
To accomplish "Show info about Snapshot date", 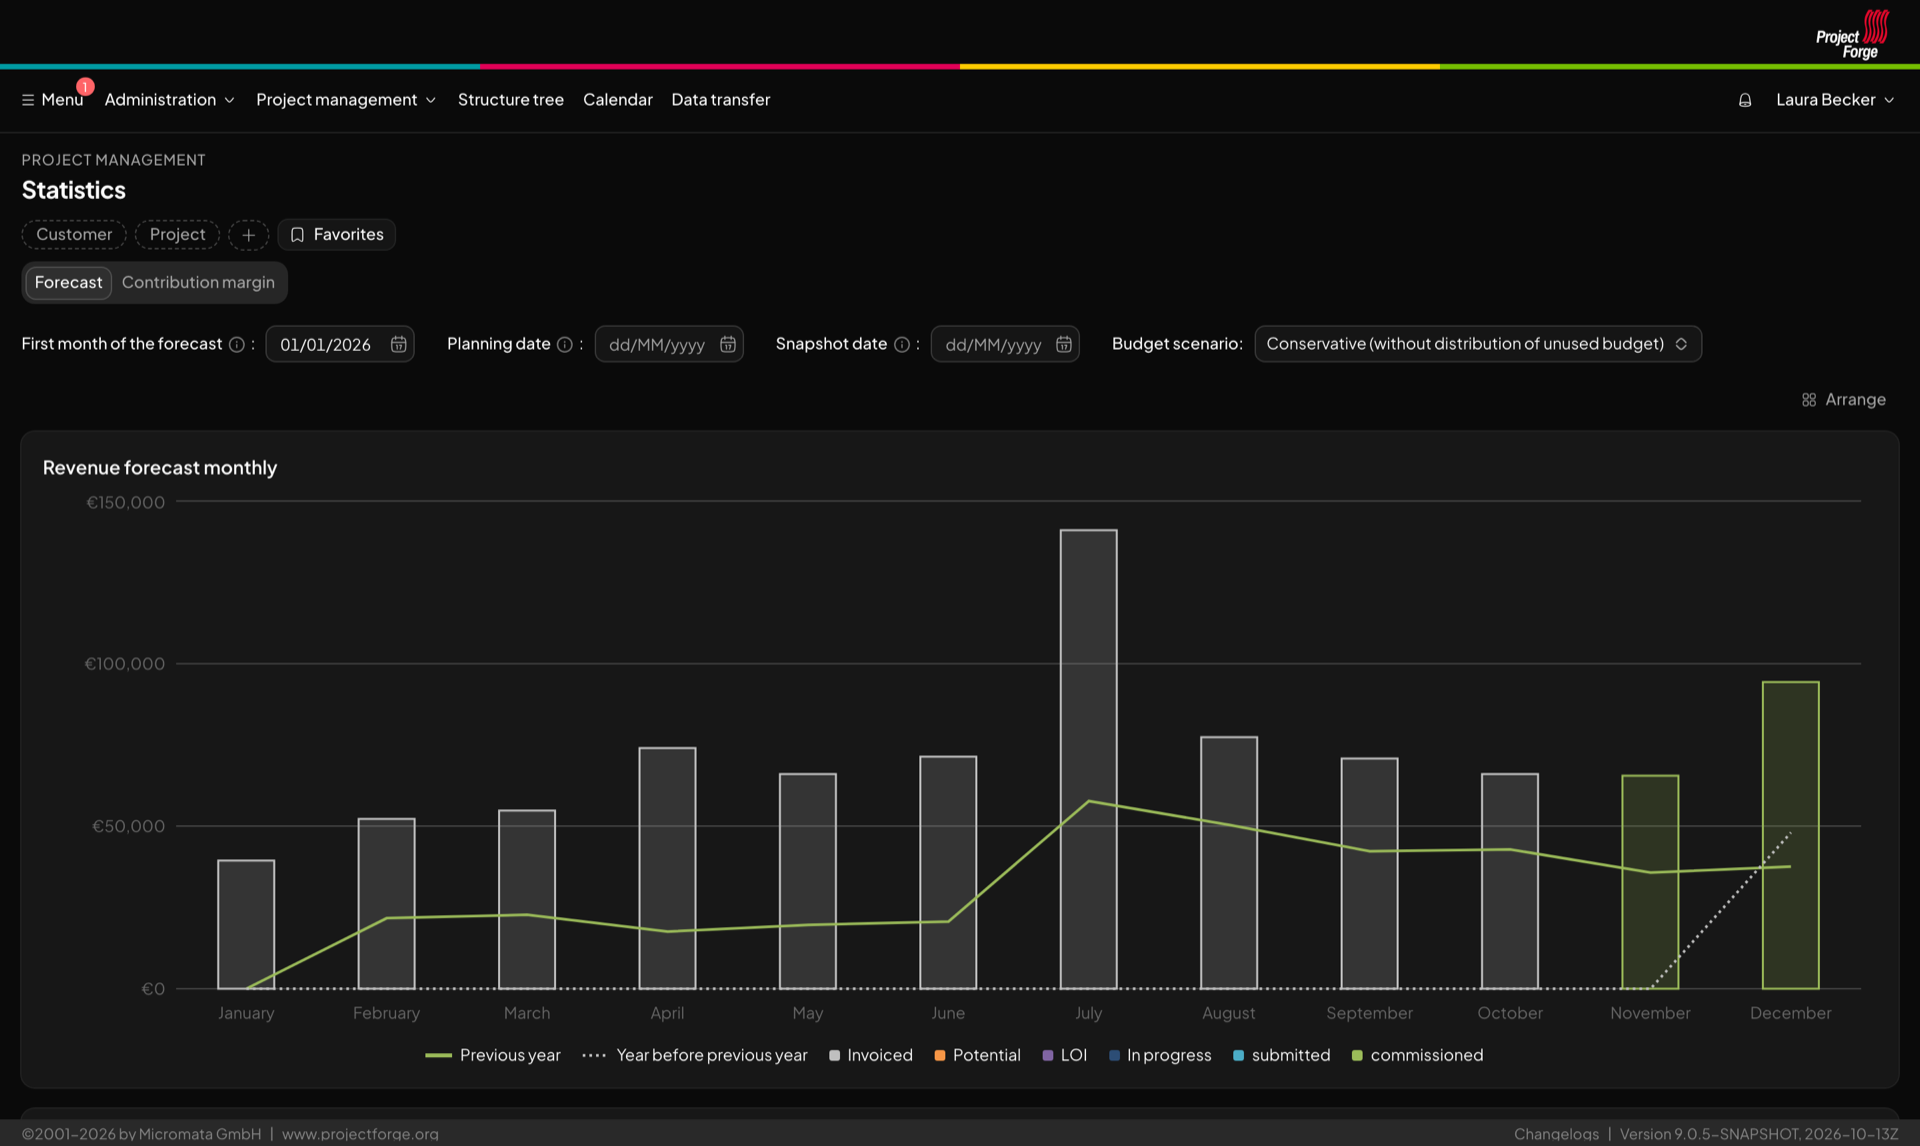I will coord(902,344).
